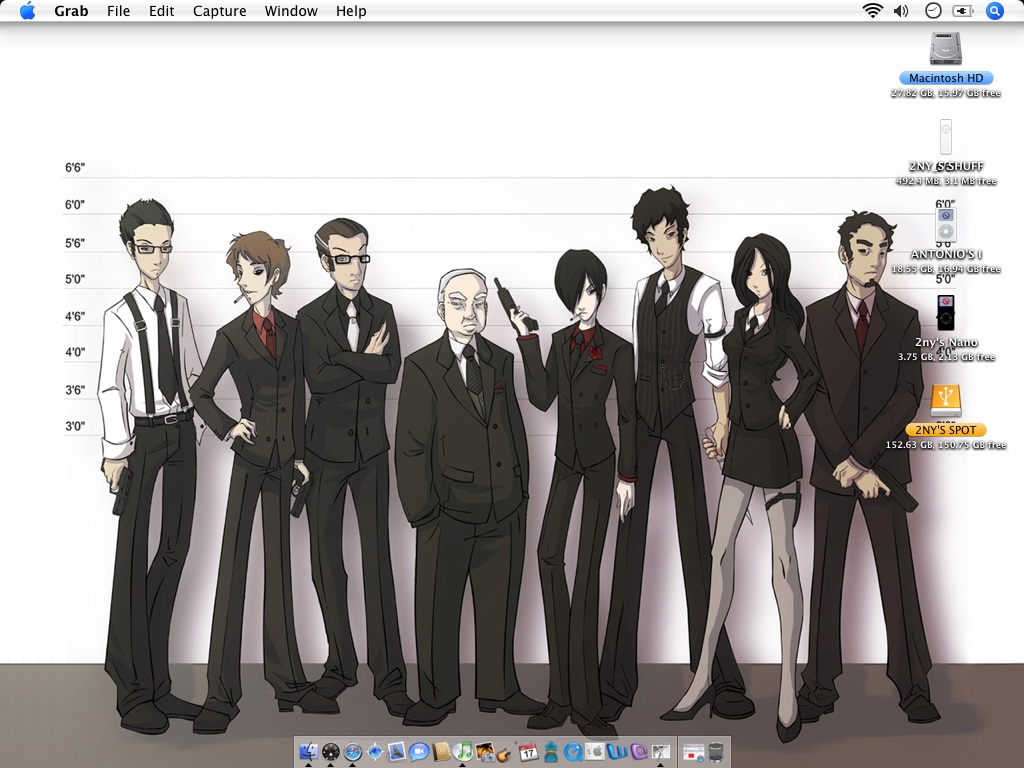Image resolution: width=1024 pixels, height=768 pixels.
Task: Click the "2NY'S SPOT" drive label
Action: (x=946, y=430)
